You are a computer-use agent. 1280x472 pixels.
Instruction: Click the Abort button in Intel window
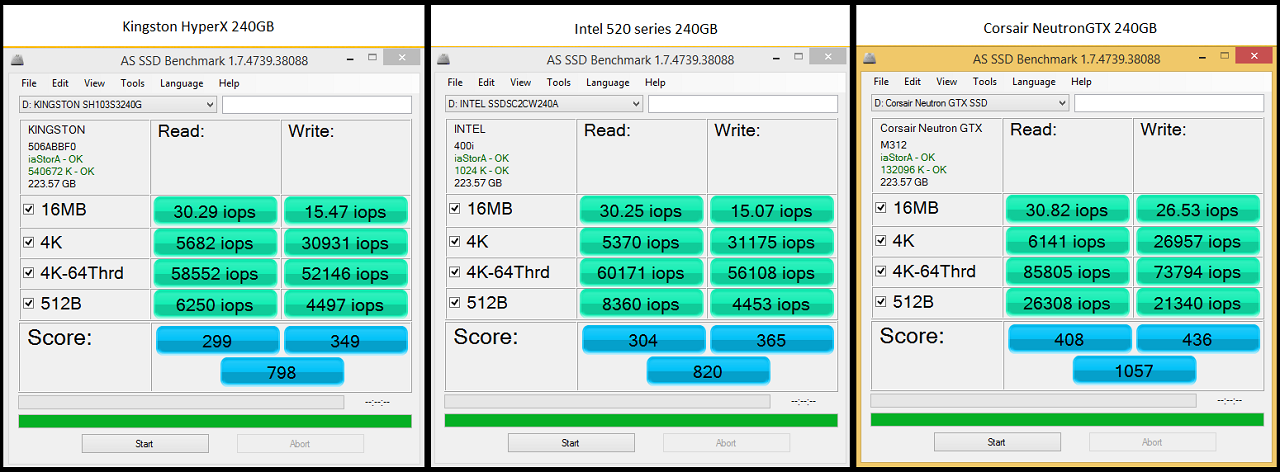(x=726, y=443)
